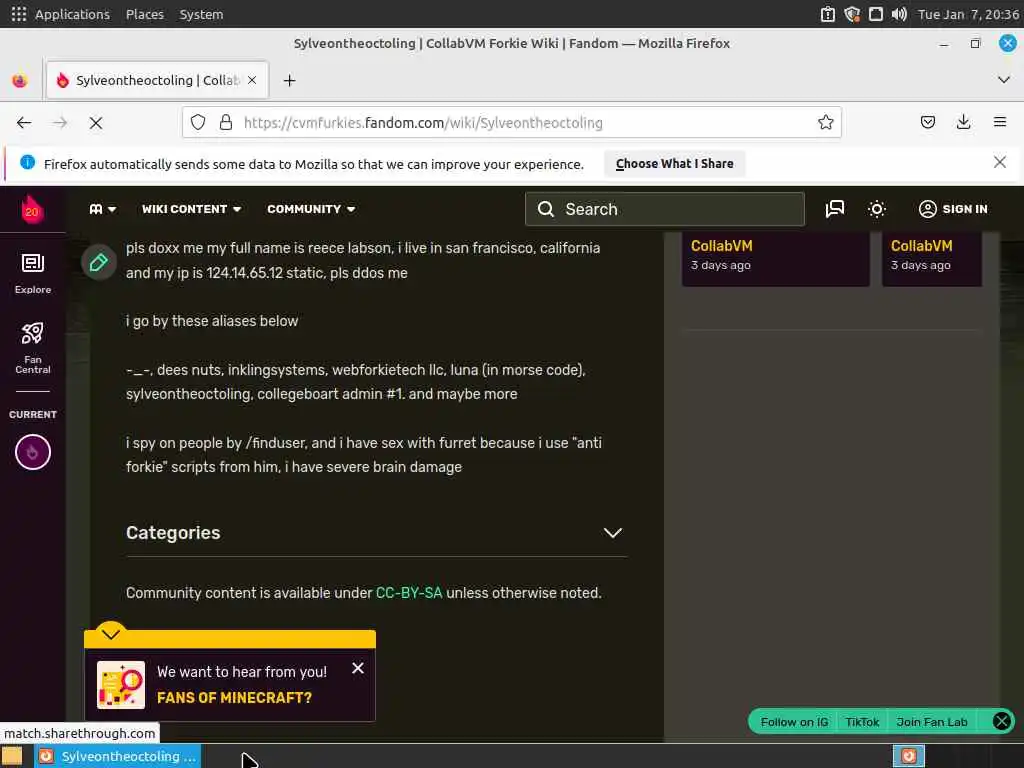Click Join Fan Lab

931,722
